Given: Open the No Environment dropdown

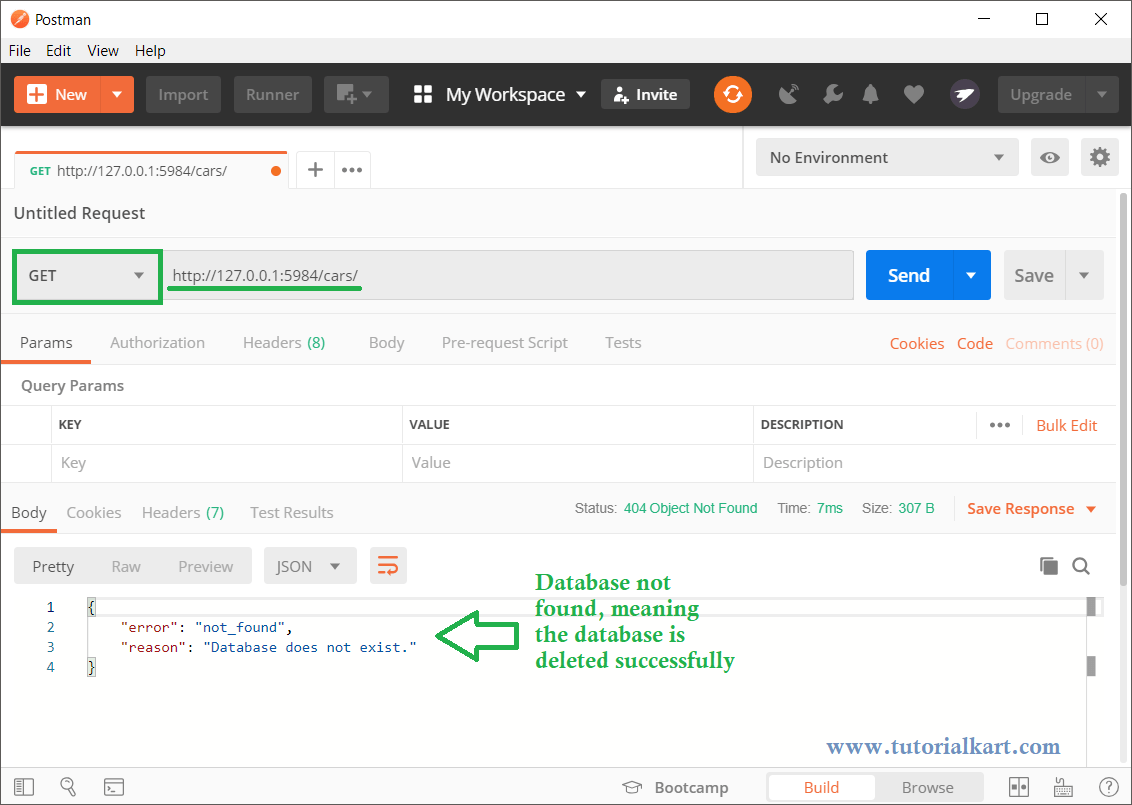Looking at the screenshot, I should coord(886,157).
